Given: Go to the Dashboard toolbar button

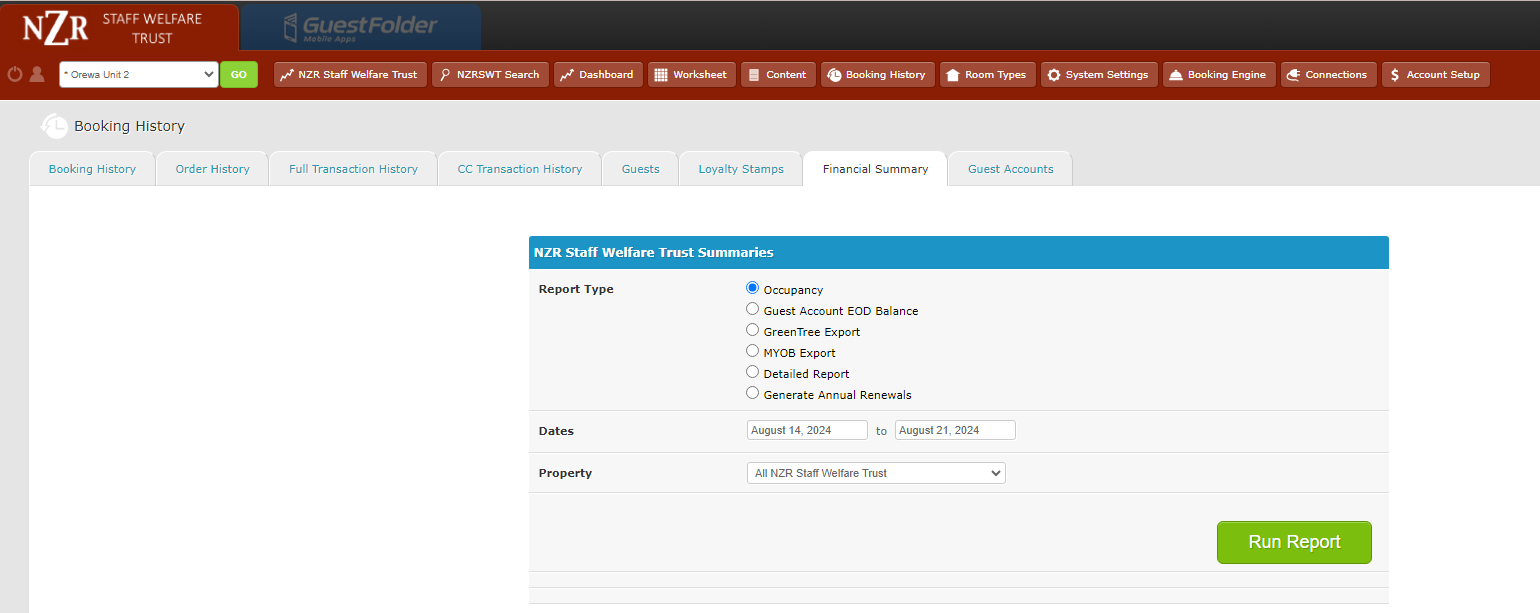Looking at the screenshot, I should [598, 75].
